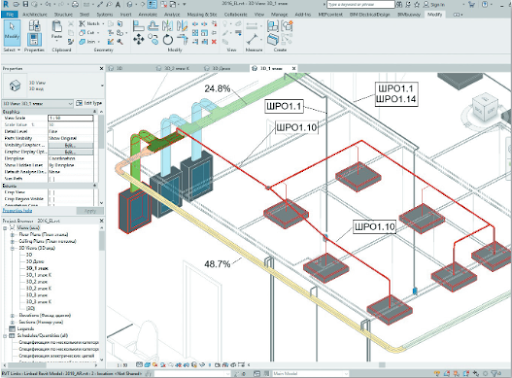Switch to the Manage ribbon tab
Image resolution: width=512 pixels, height=378 pixels.
tap(279, 15)
